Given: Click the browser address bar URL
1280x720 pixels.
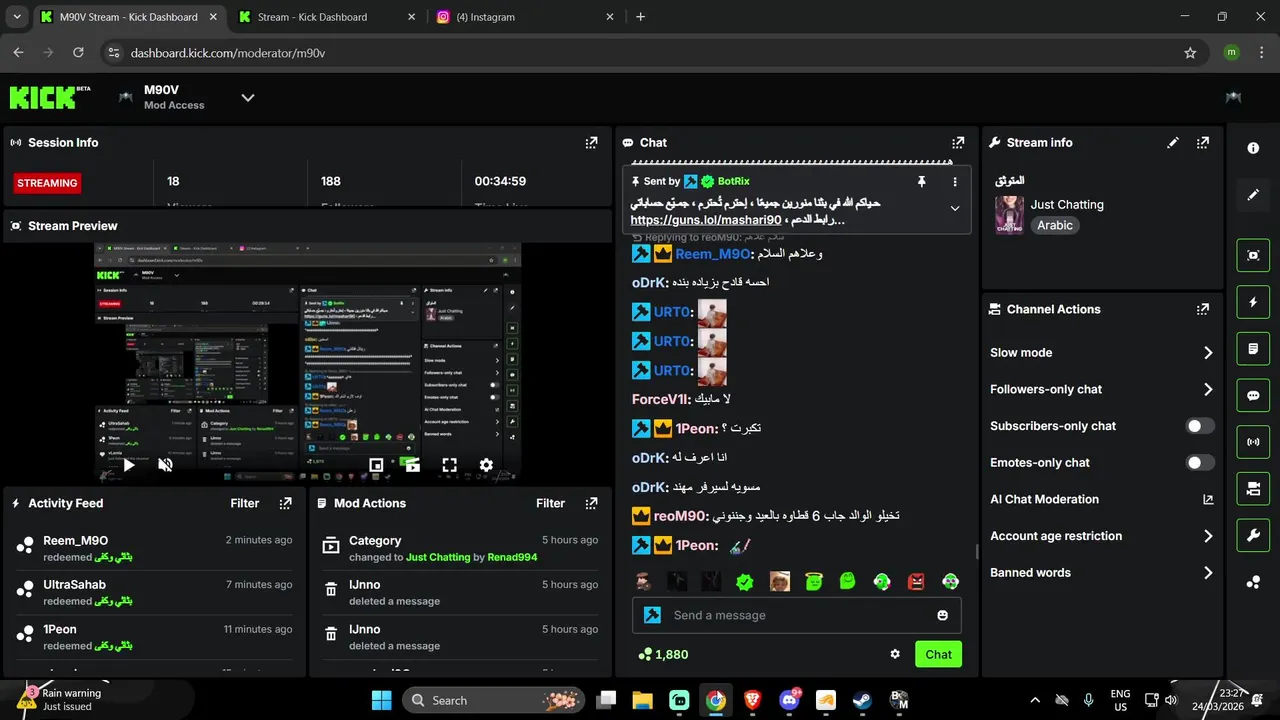Looking at the screenshot, I should tap(228, 53).
